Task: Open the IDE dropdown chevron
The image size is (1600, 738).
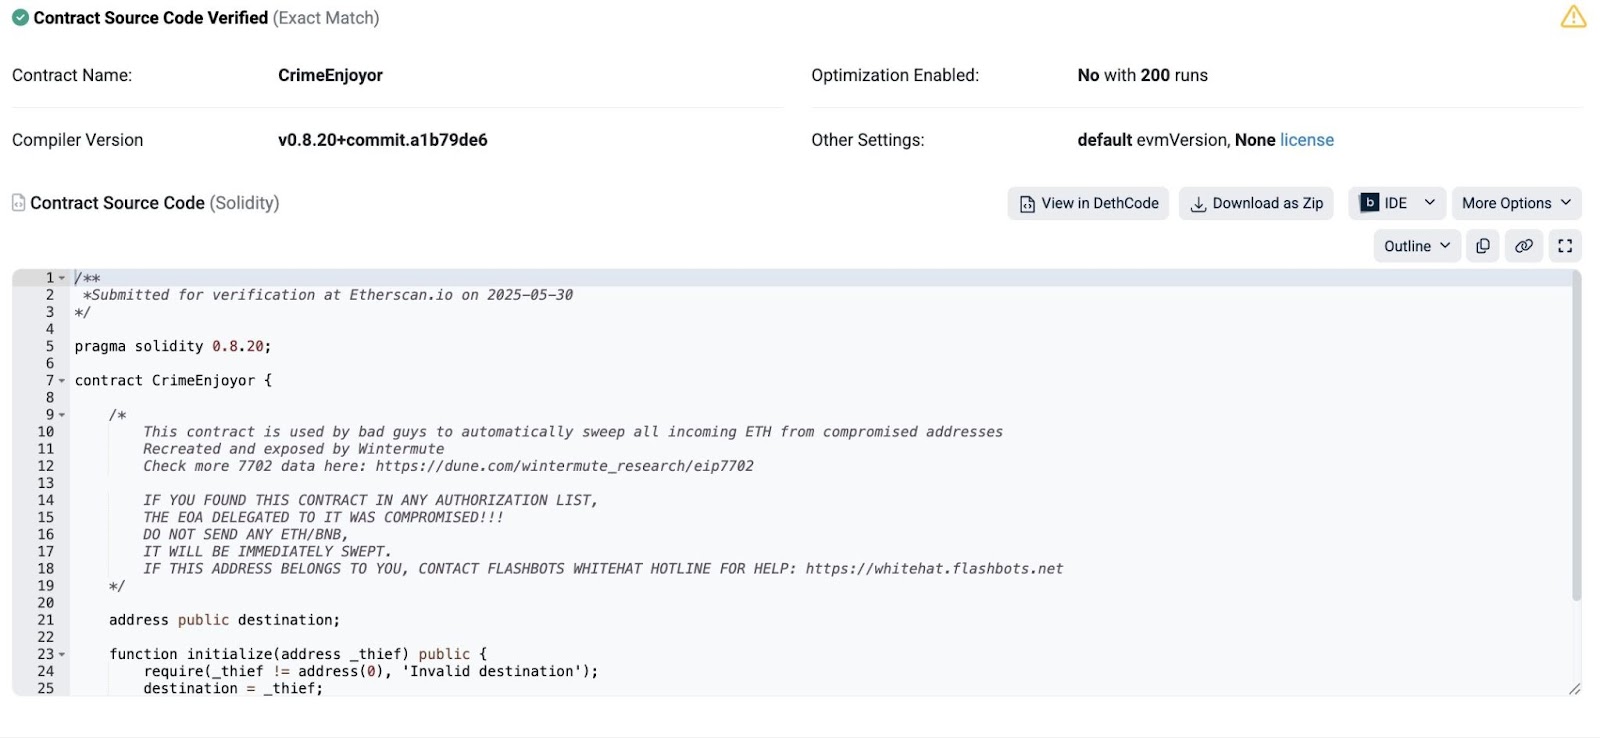Action: (1430, 203)
